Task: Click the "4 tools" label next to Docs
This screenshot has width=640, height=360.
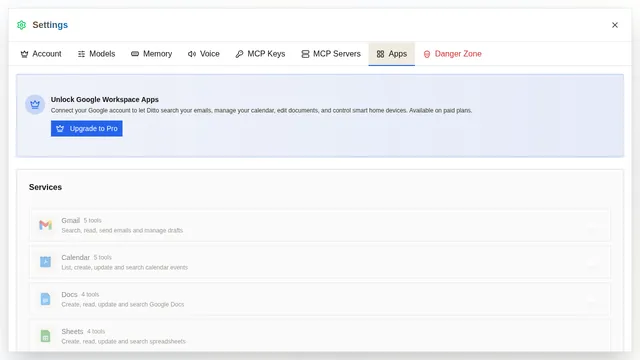Action: pos(90,295)
